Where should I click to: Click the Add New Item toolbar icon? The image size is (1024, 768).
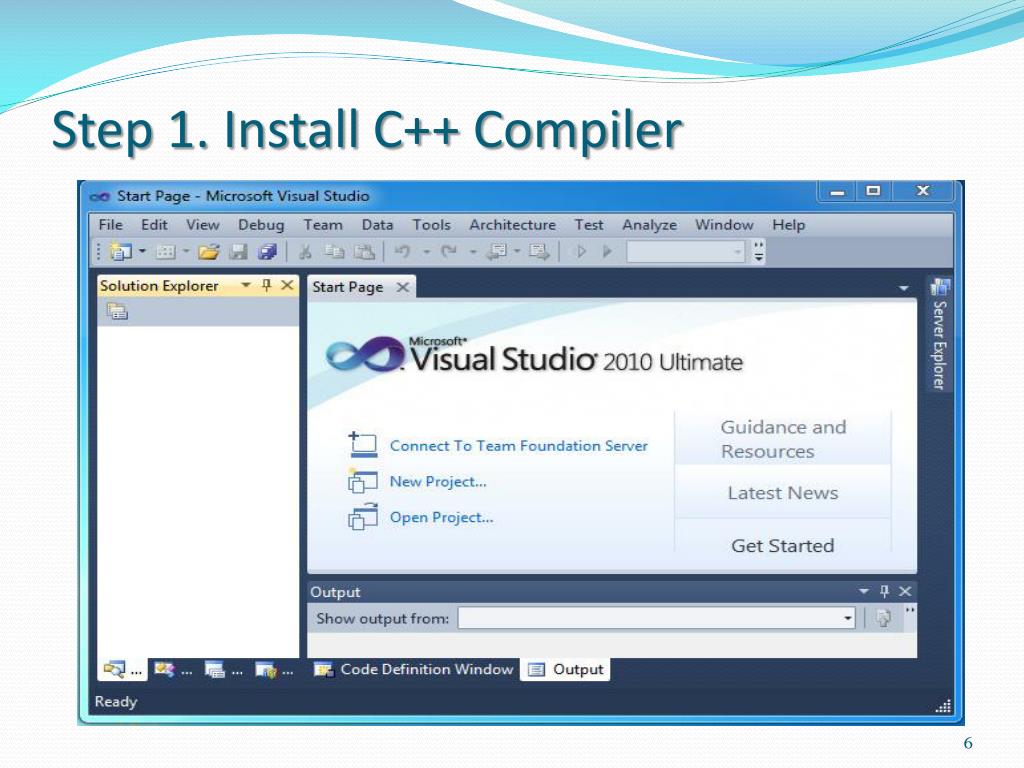[x=166, y=251]
